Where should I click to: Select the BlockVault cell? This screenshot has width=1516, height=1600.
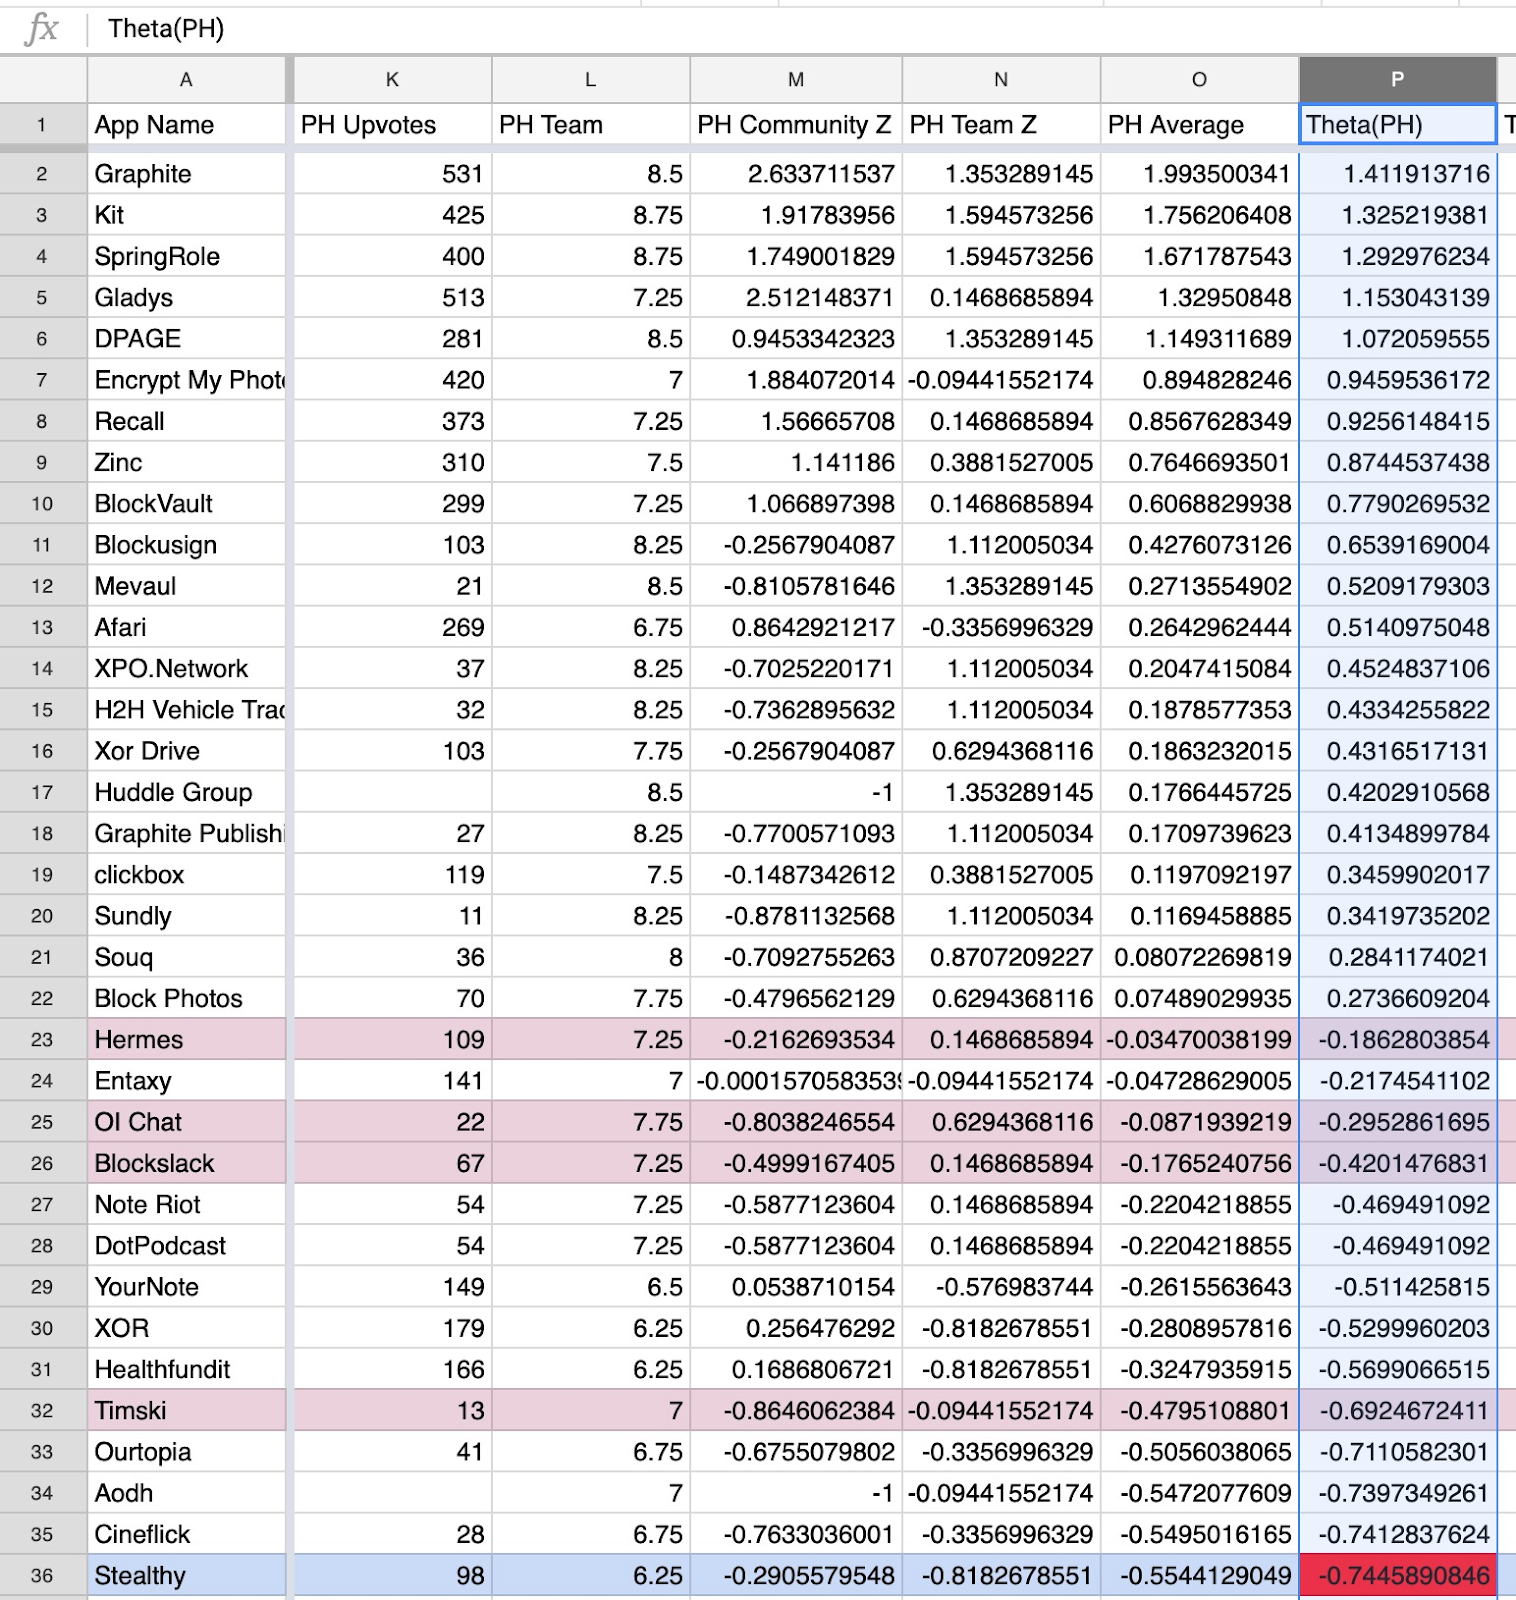point(187,503)
